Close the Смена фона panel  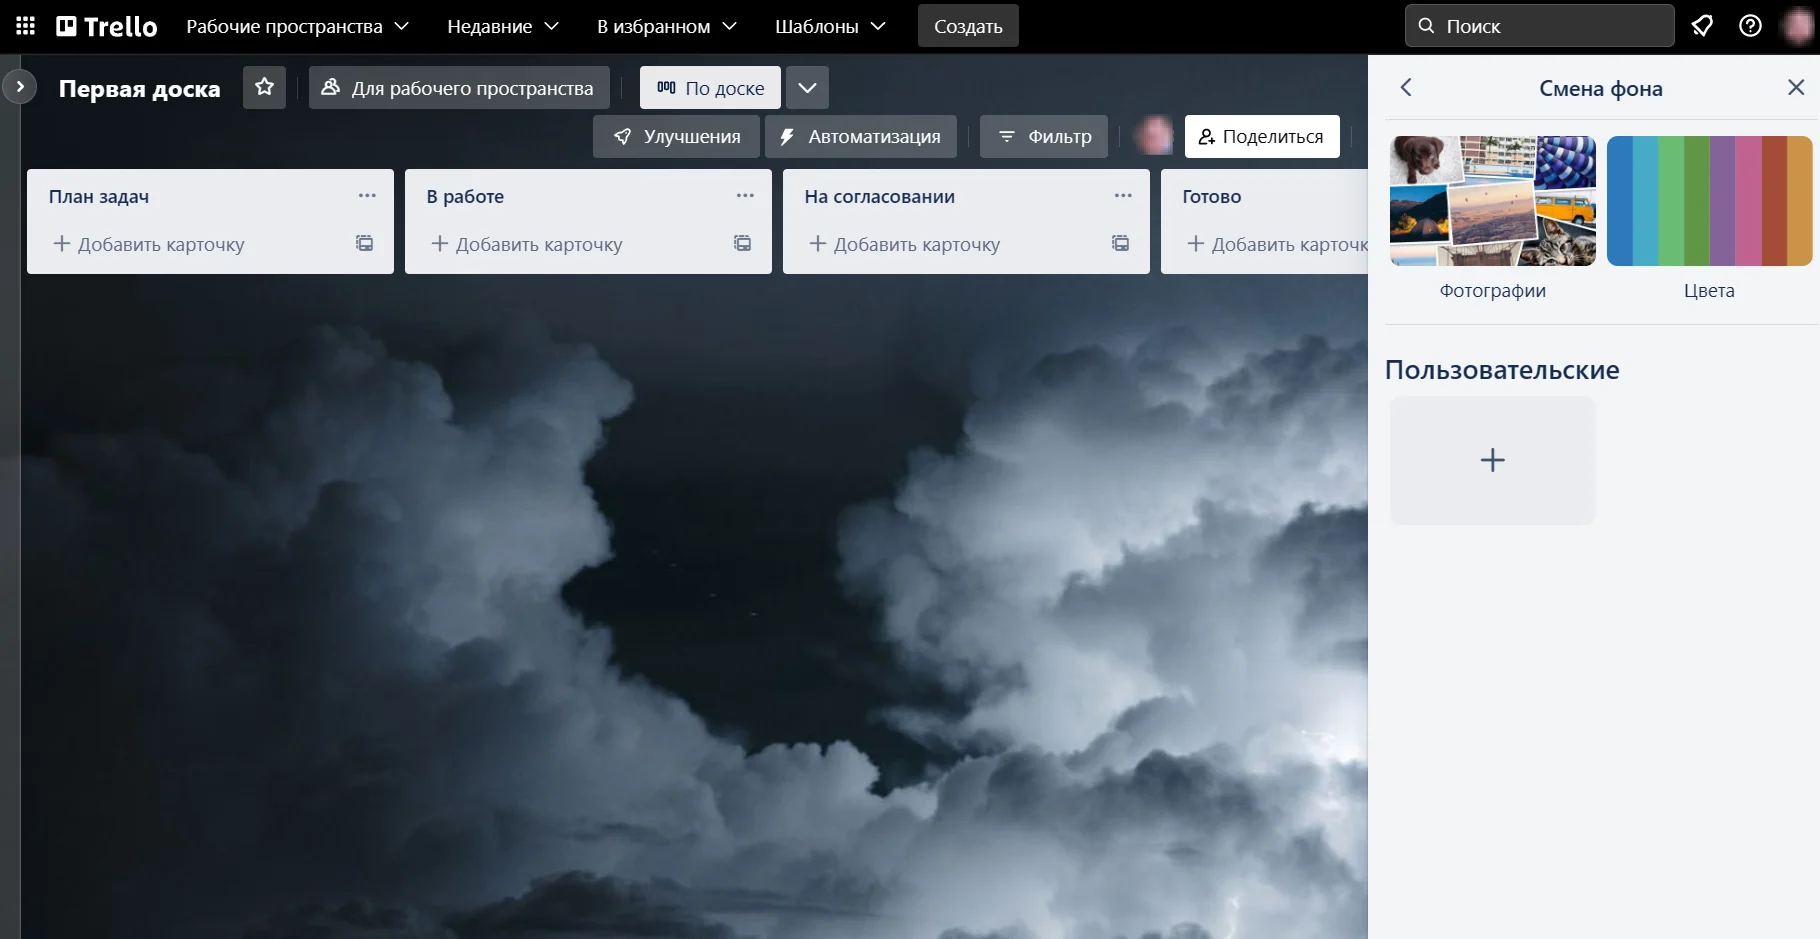click(1796, 87)
